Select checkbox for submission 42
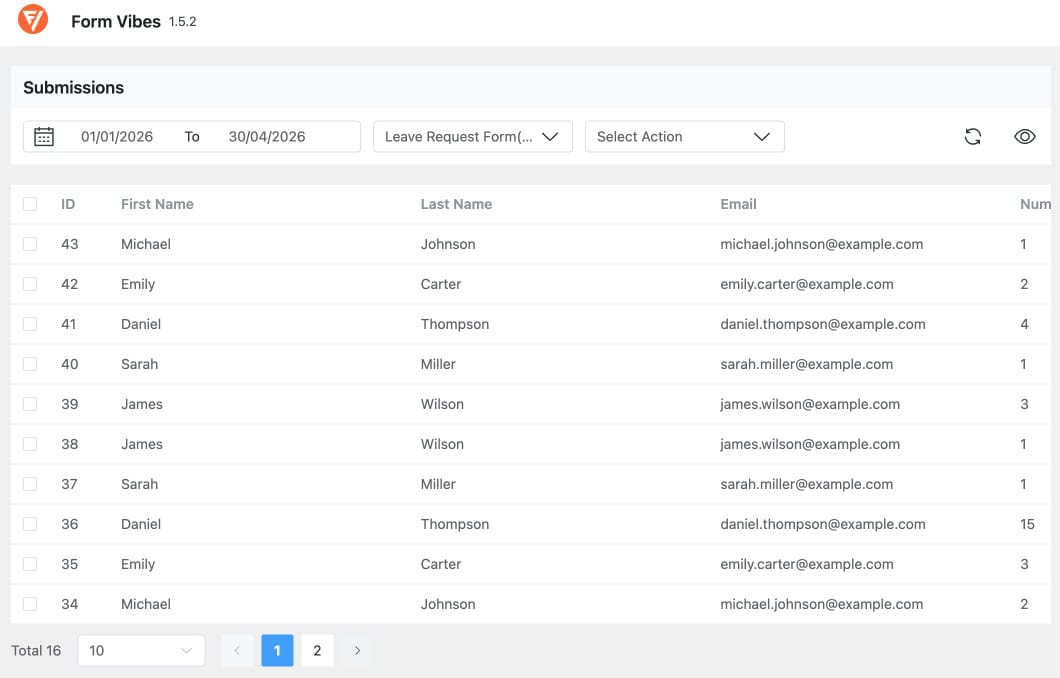1060x678 pixels. click(x=30, y=284)
